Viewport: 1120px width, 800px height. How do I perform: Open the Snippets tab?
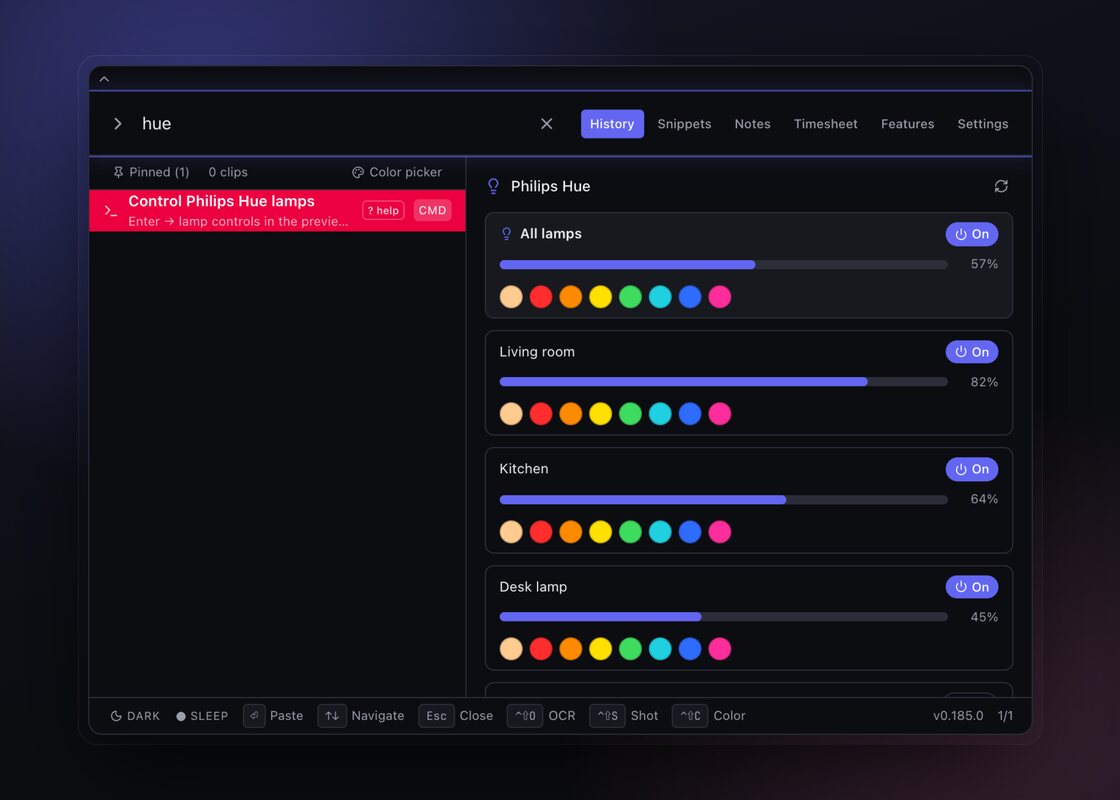coord(684,124)
